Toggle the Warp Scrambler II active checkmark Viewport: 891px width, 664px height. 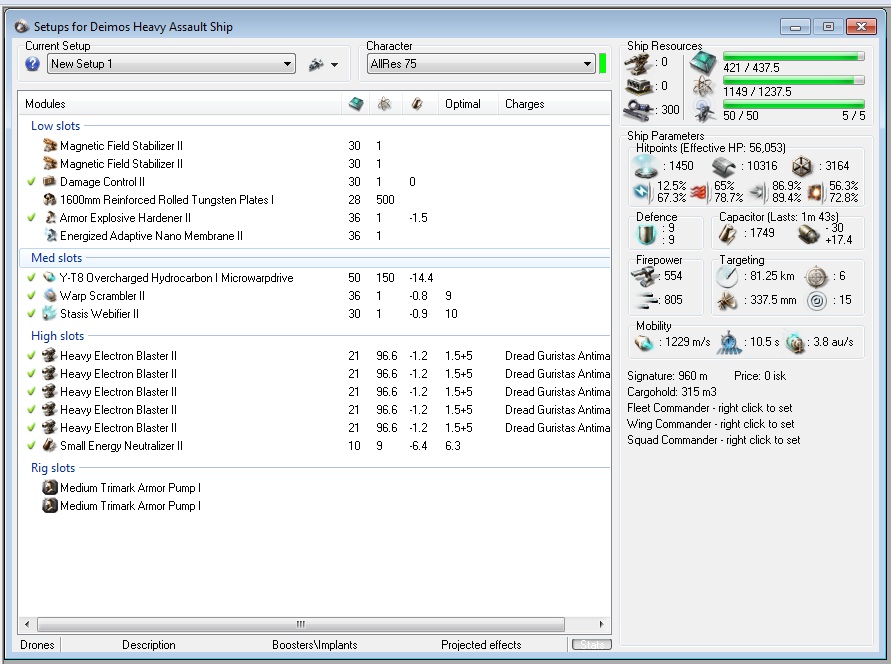[31, 296]
